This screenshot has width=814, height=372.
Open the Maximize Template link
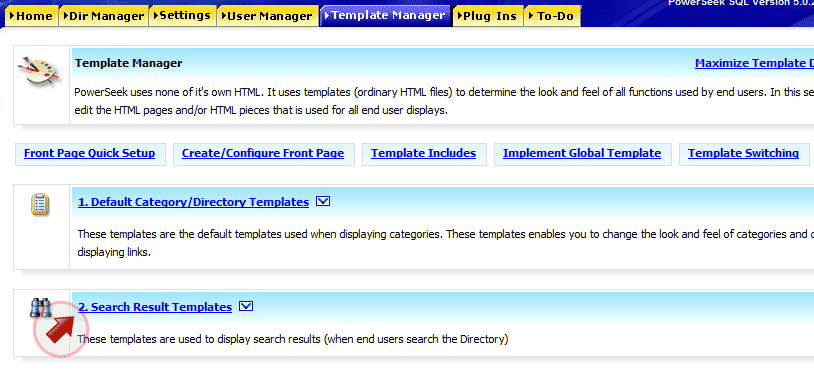coord(754,63)
